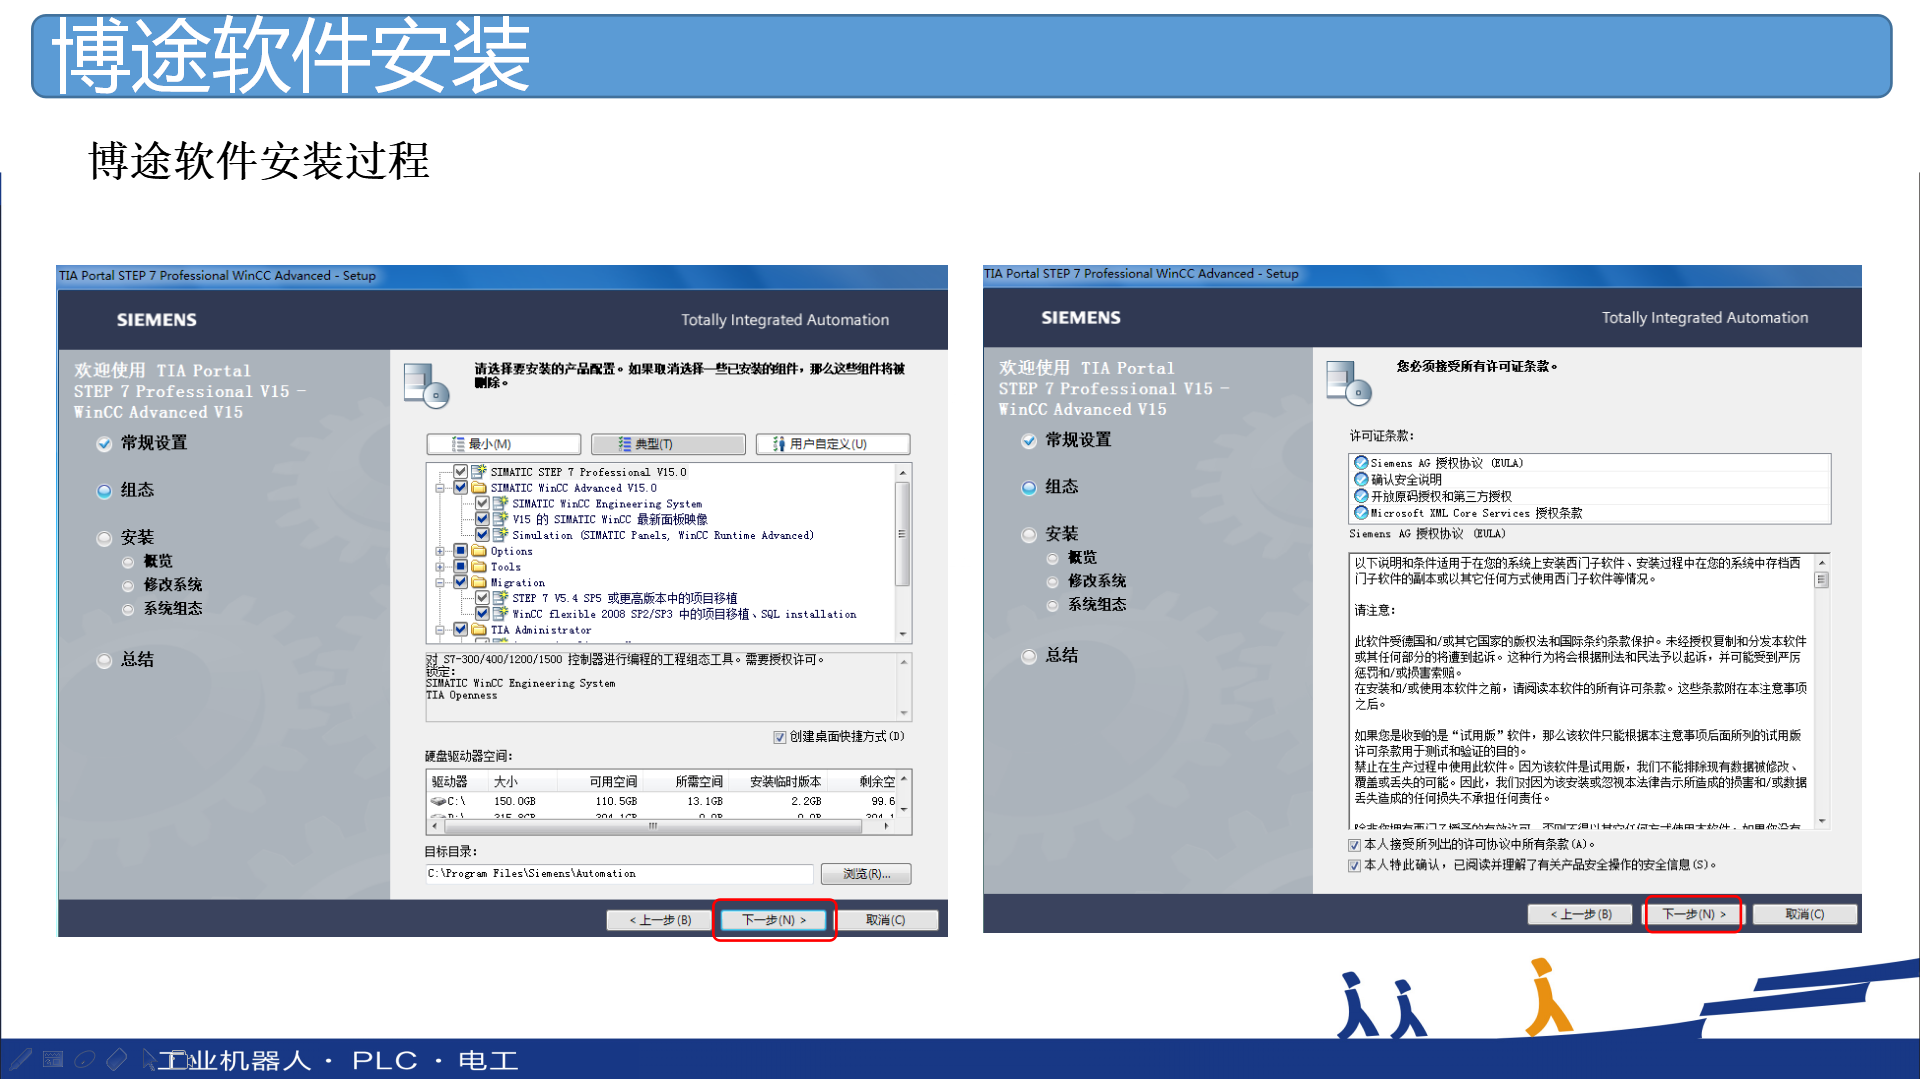Click the ellipse icon in the bottom toolbar
The width and height of the screenshot is (1920, 1079).
(85, 1059)
